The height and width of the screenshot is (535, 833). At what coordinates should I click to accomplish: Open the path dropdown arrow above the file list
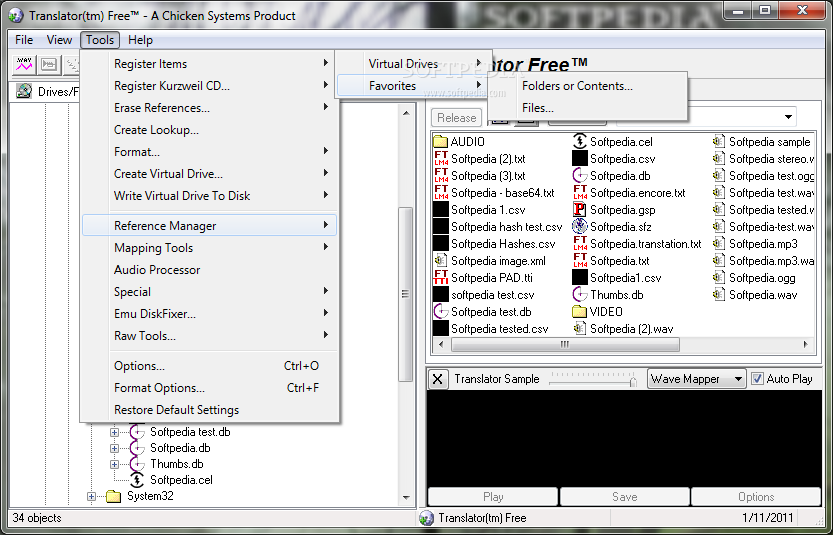[788, 117]
